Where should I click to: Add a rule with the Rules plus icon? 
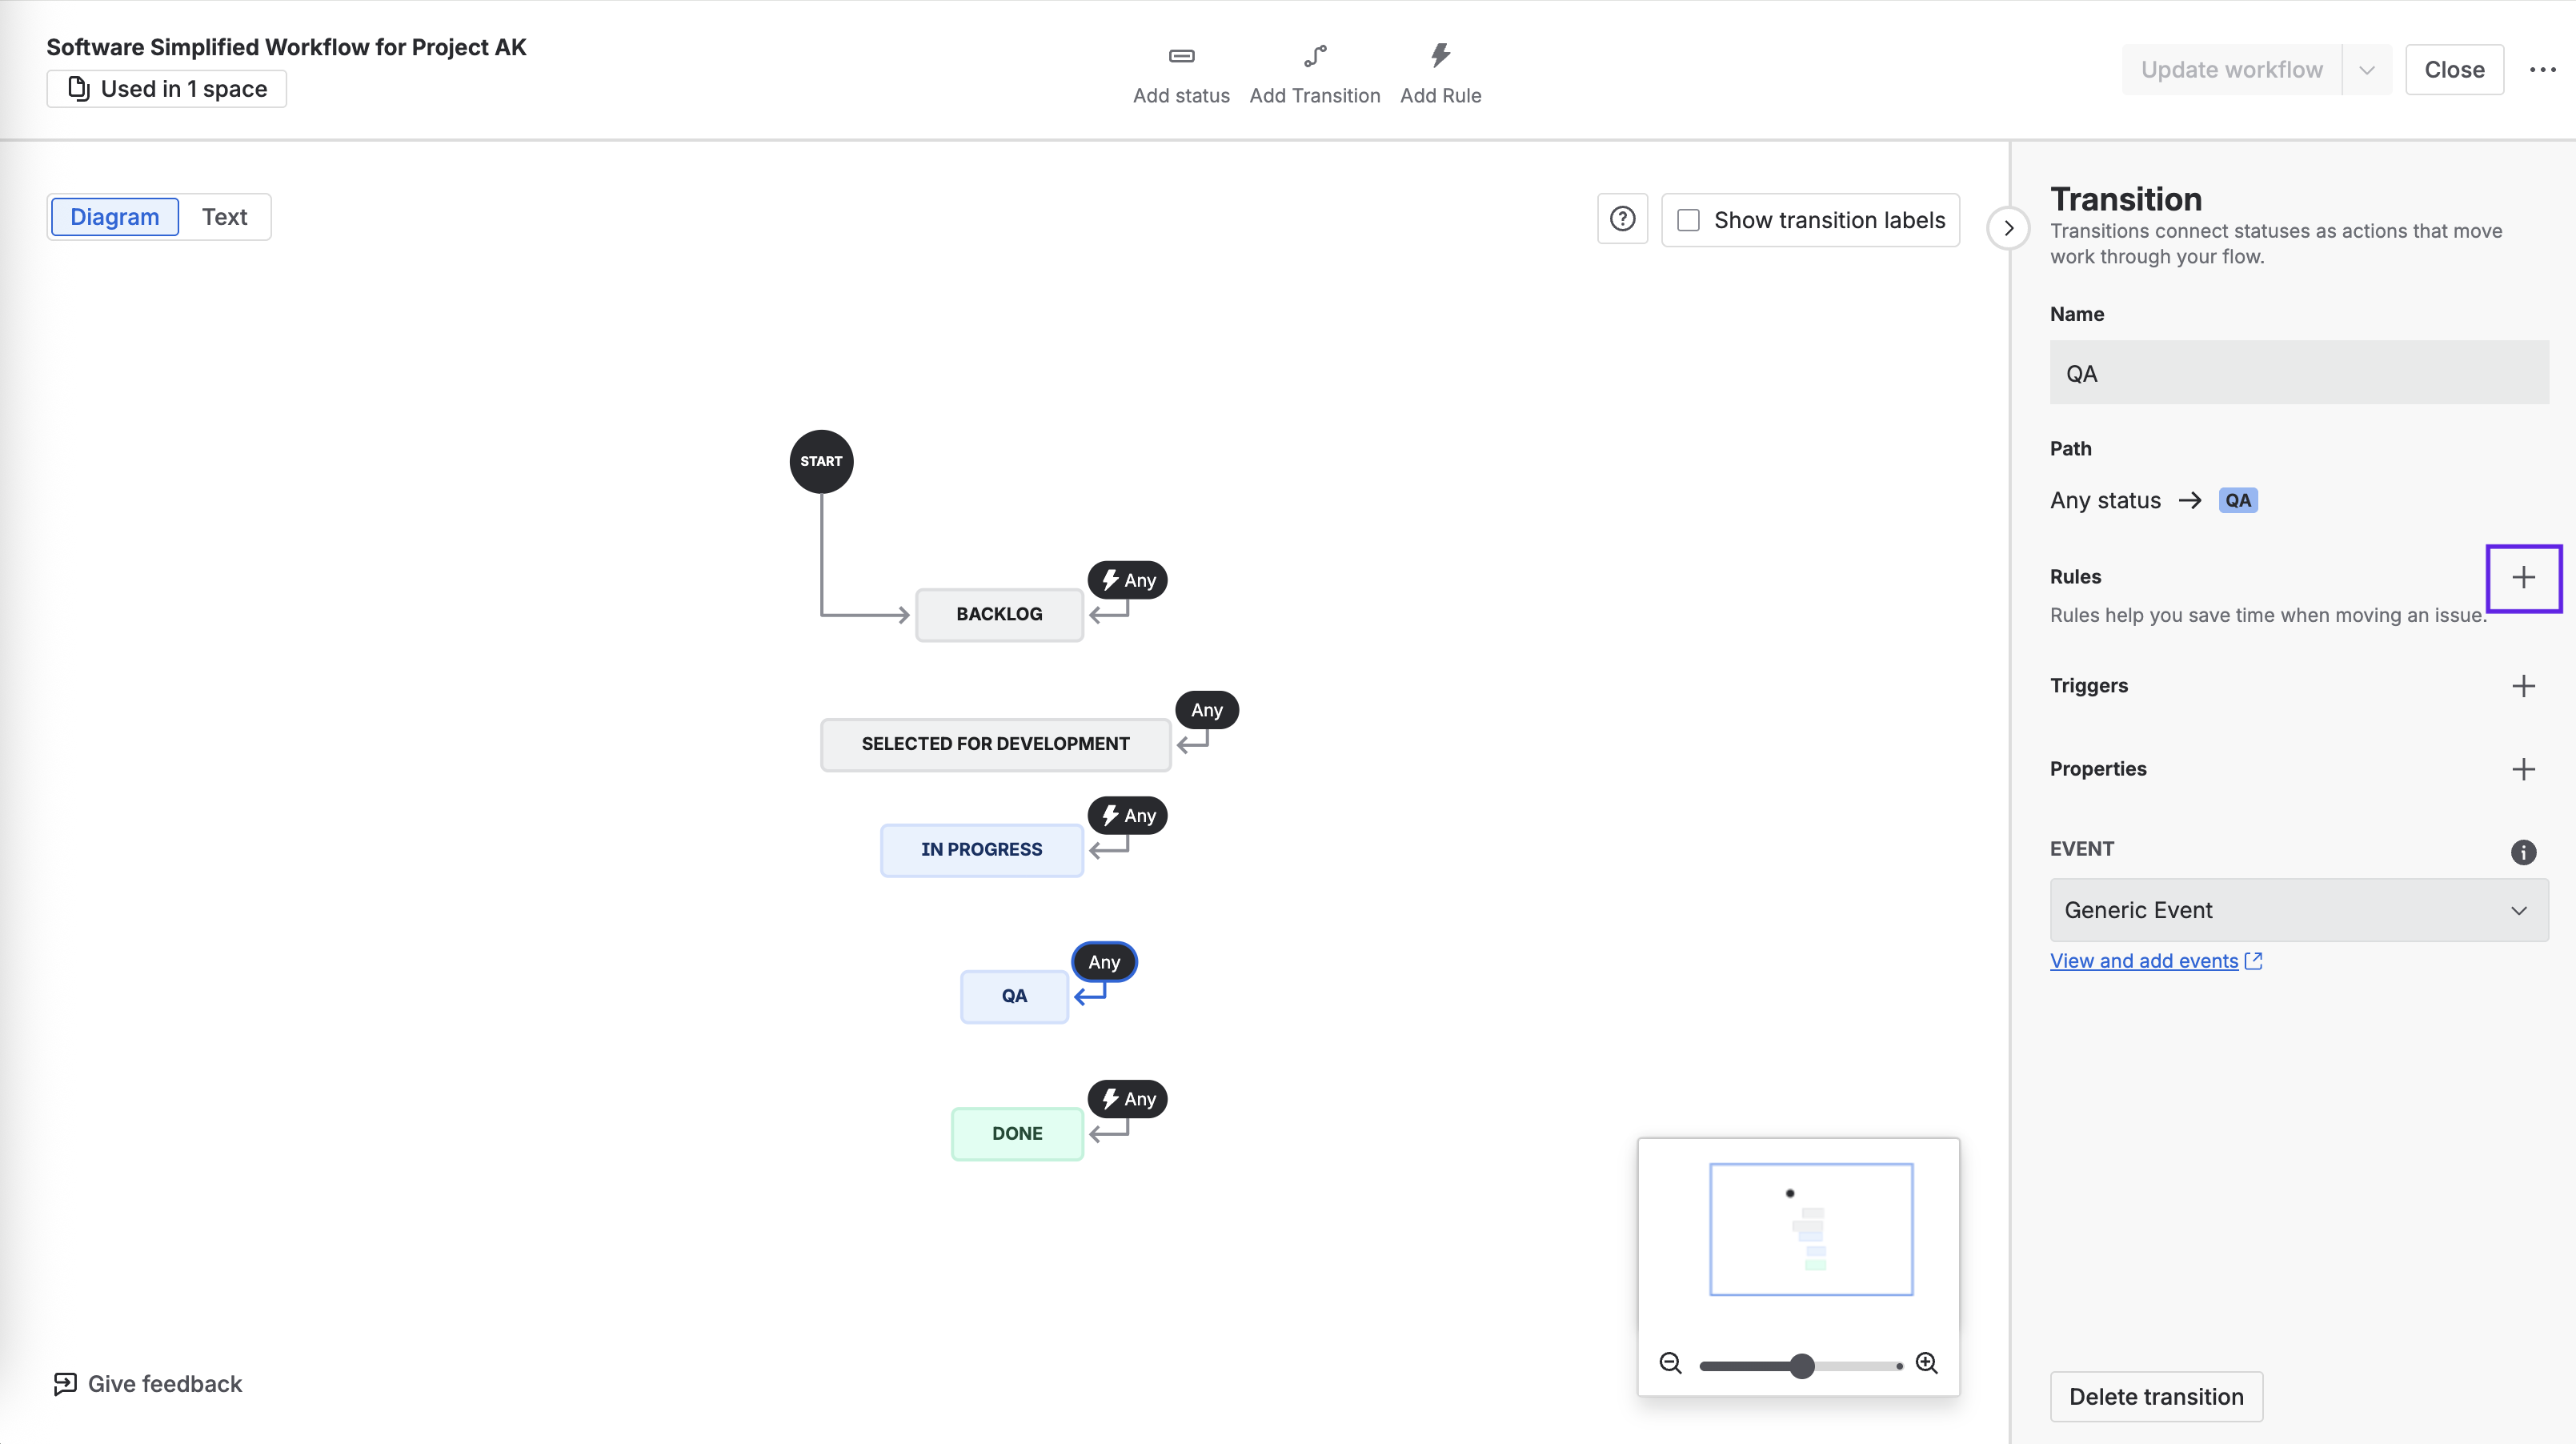(2523, 578)
